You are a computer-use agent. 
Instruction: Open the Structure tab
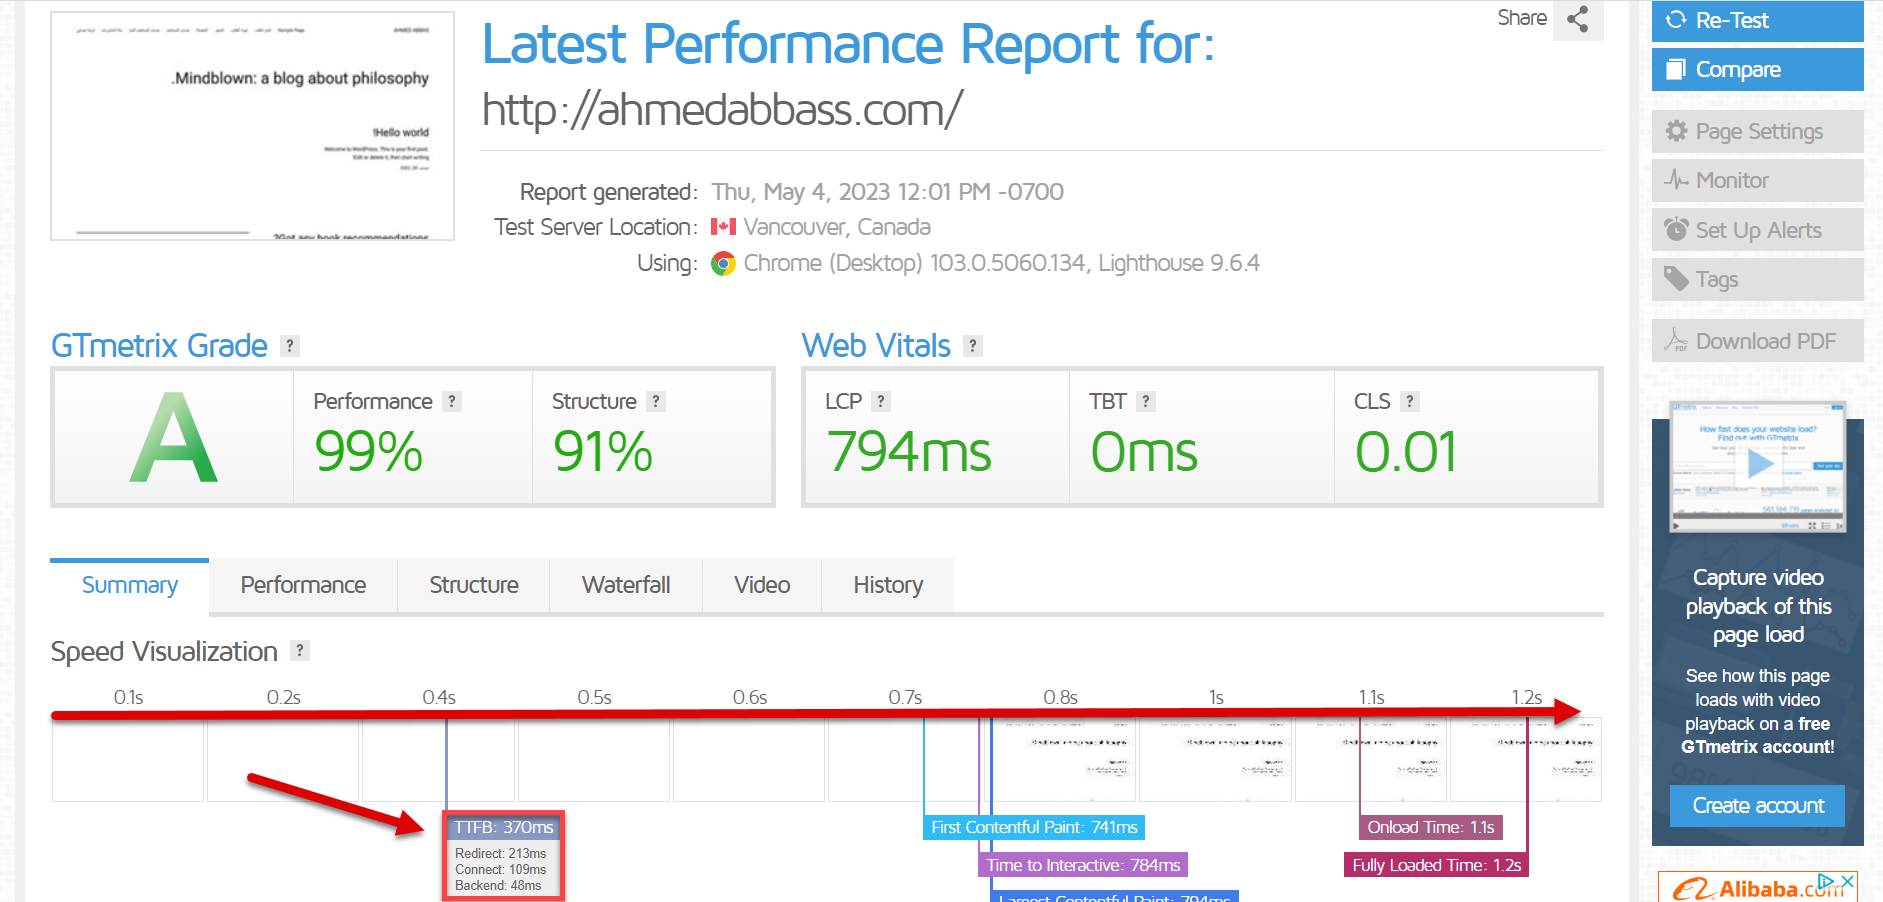[474, 585]
